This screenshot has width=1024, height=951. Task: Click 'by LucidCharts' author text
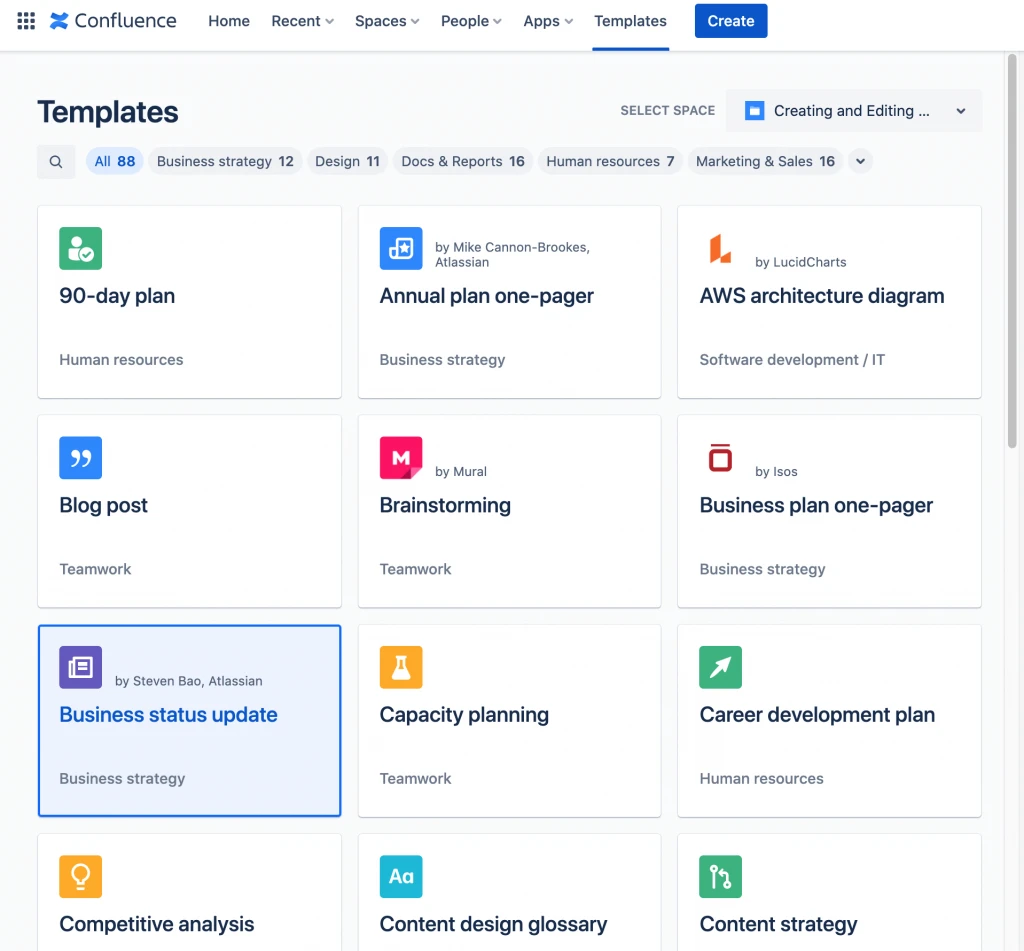(801, 263)
